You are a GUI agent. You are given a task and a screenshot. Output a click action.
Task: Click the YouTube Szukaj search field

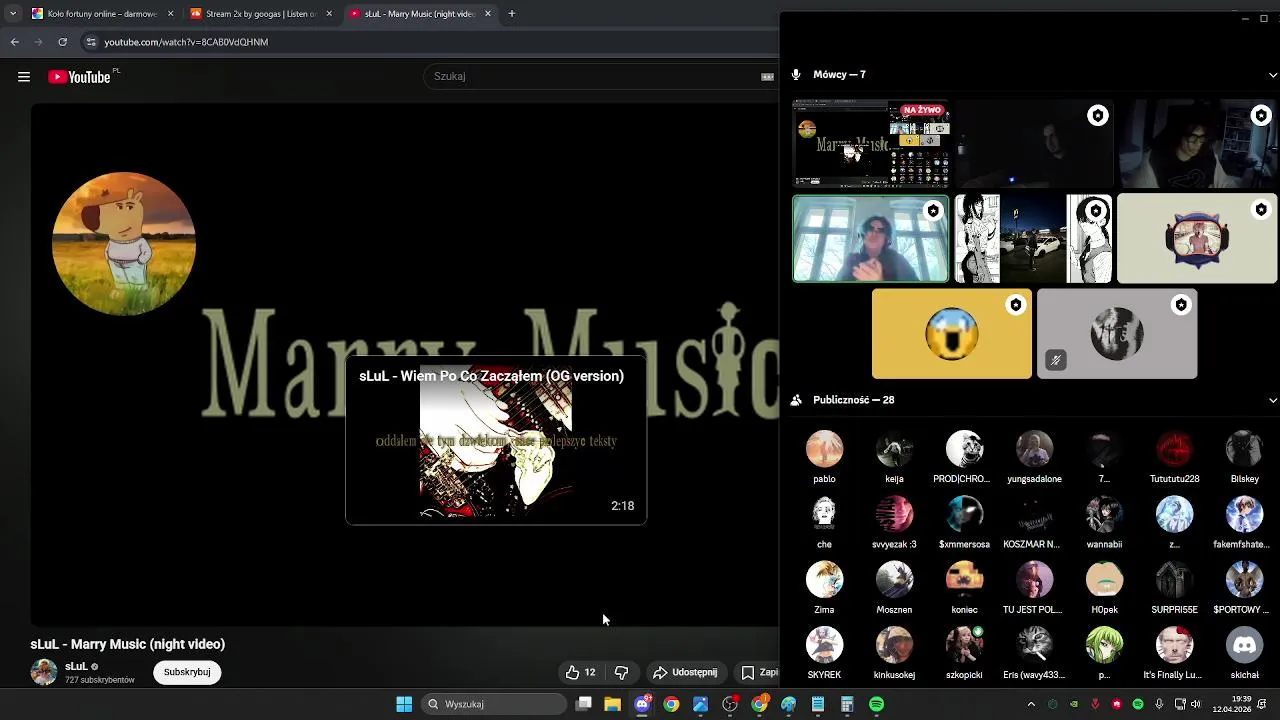click(x=590, y=76)
